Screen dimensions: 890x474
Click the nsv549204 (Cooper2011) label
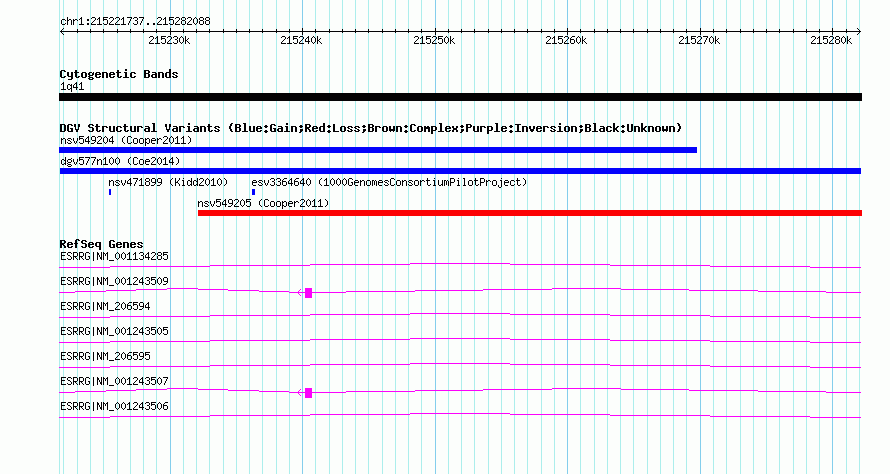[126, 140]
